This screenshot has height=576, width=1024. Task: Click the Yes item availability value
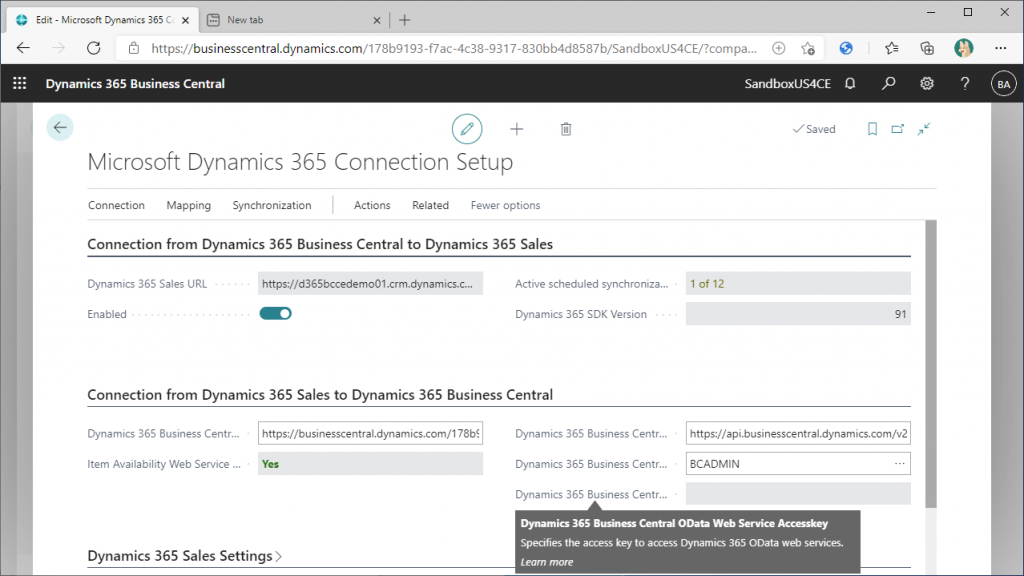pos(270,464)
